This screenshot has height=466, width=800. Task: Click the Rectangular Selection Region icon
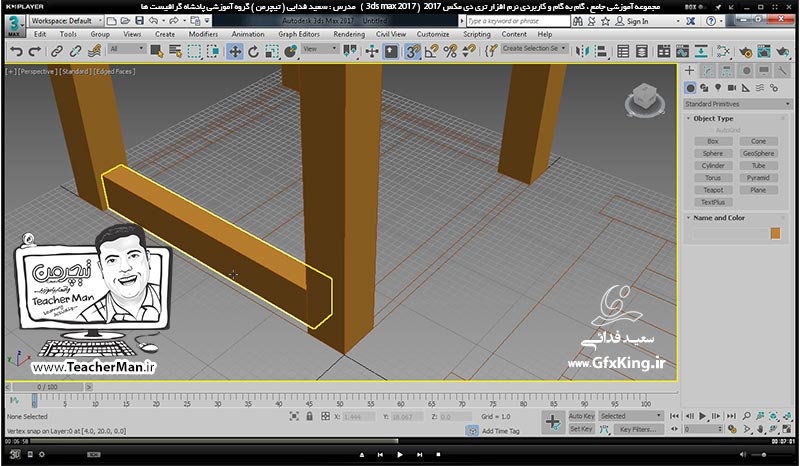point(194,51)
